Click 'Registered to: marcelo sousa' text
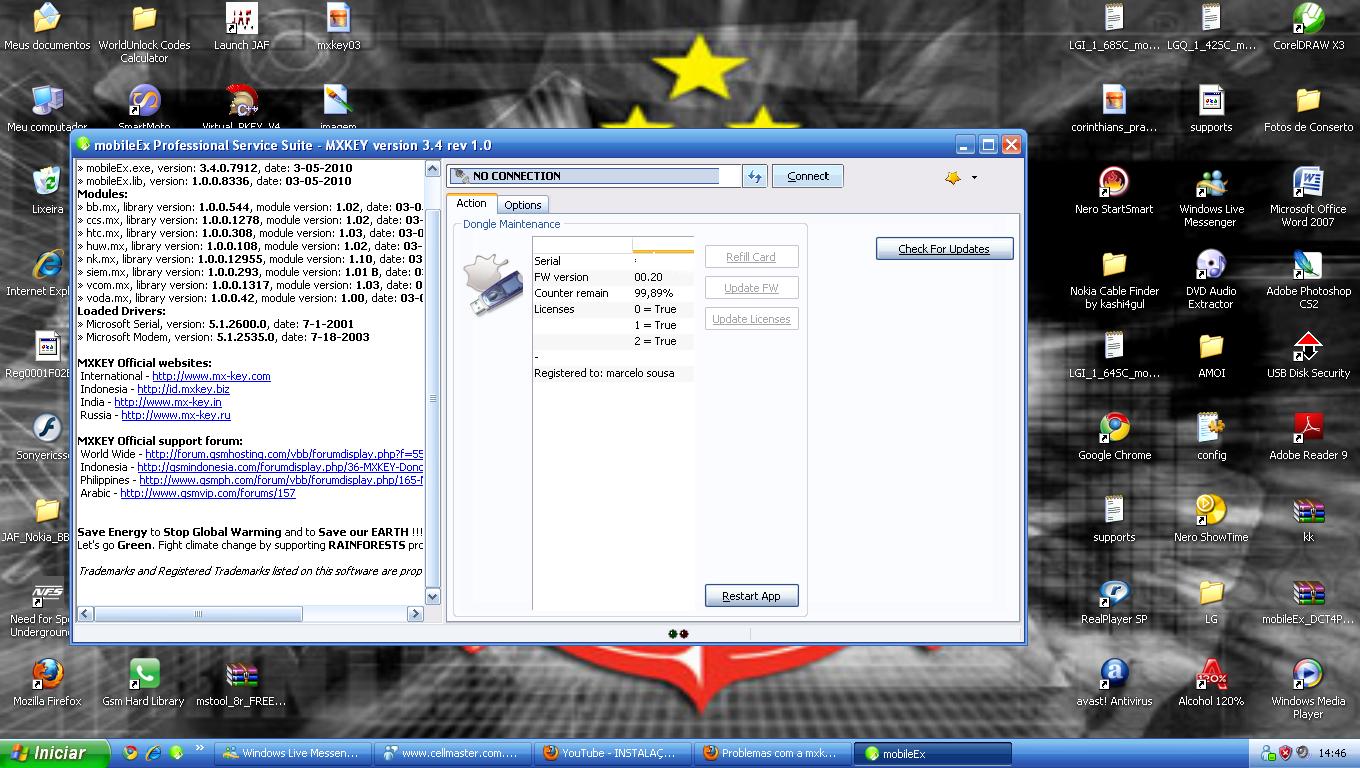 [604, 373]
